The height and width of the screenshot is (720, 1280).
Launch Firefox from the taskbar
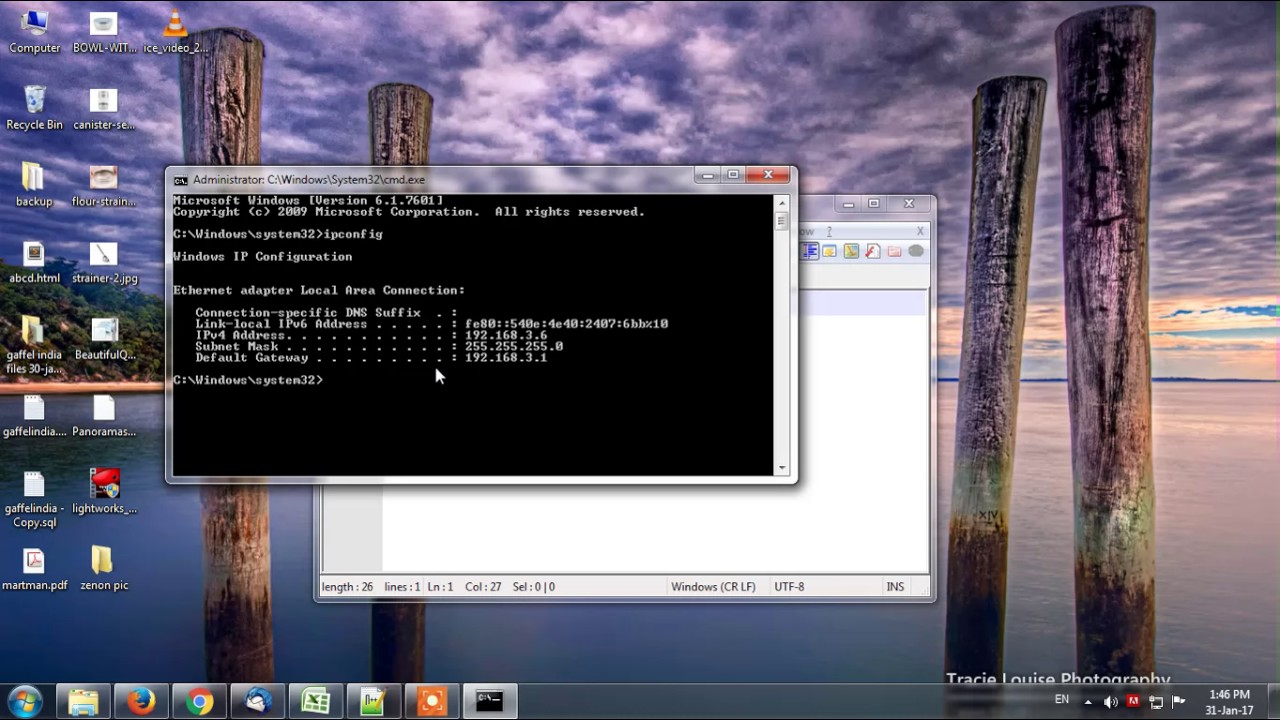(x=141, y=701)
